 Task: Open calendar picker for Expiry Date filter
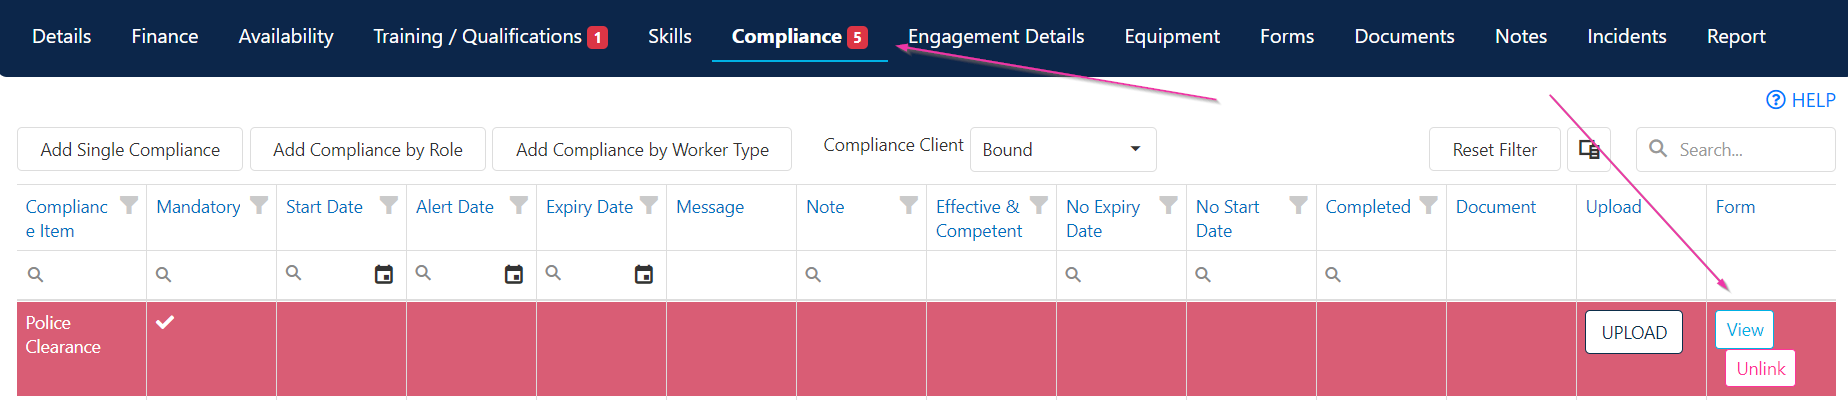tap(644, 274)
